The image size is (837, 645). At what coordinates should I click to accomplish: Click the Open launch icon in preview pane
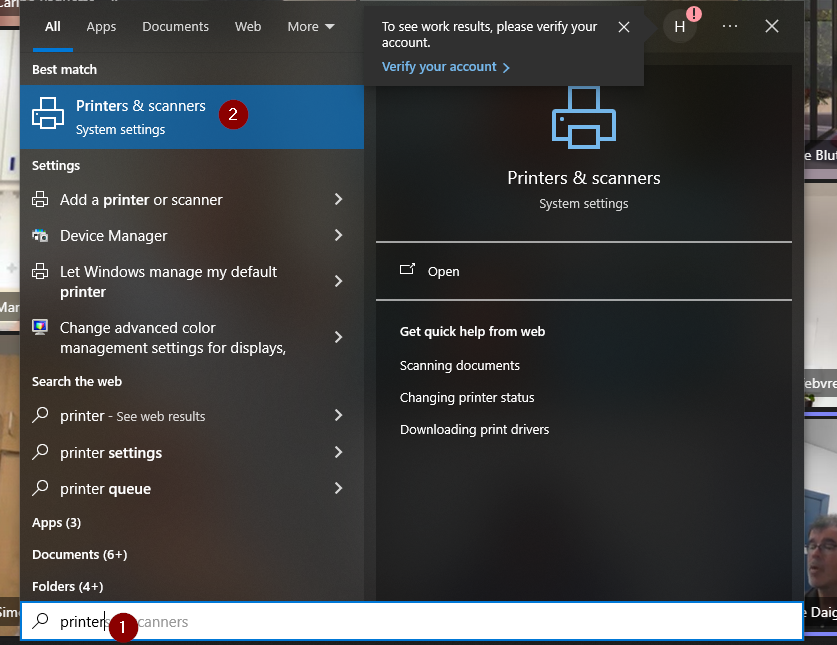pos(407,270)
